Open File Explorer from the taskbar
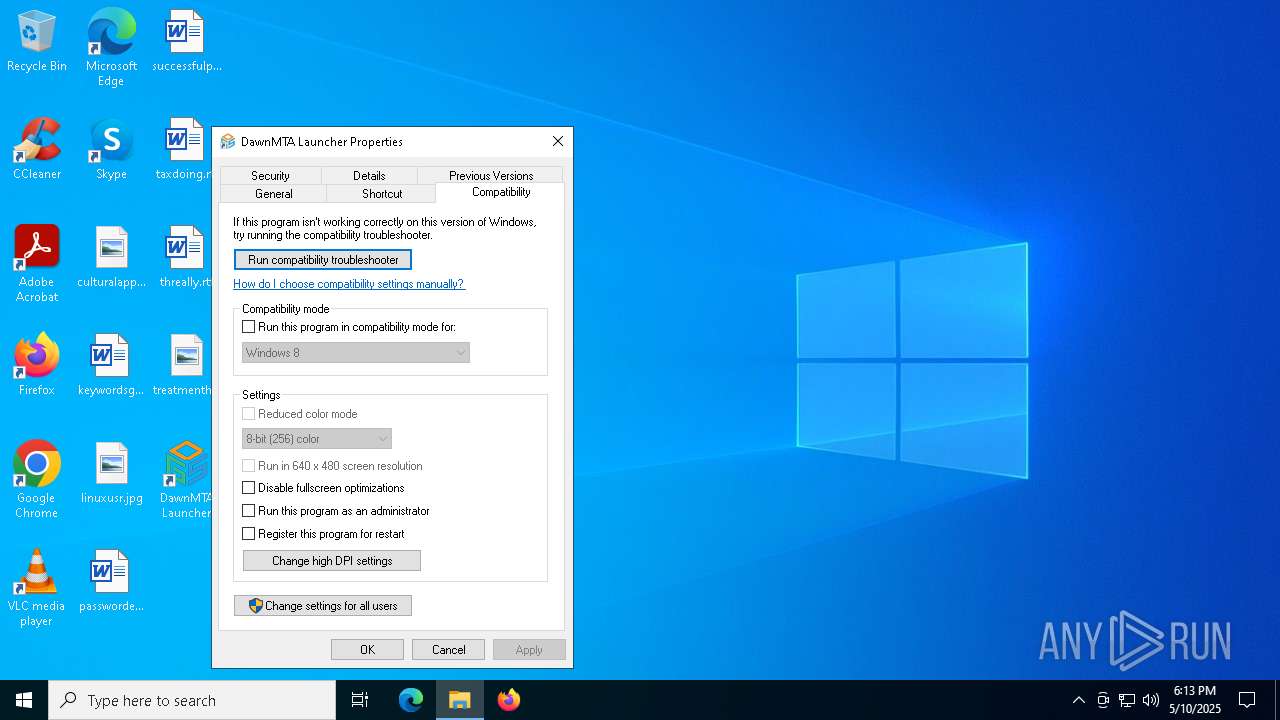 tap(460, 700)
